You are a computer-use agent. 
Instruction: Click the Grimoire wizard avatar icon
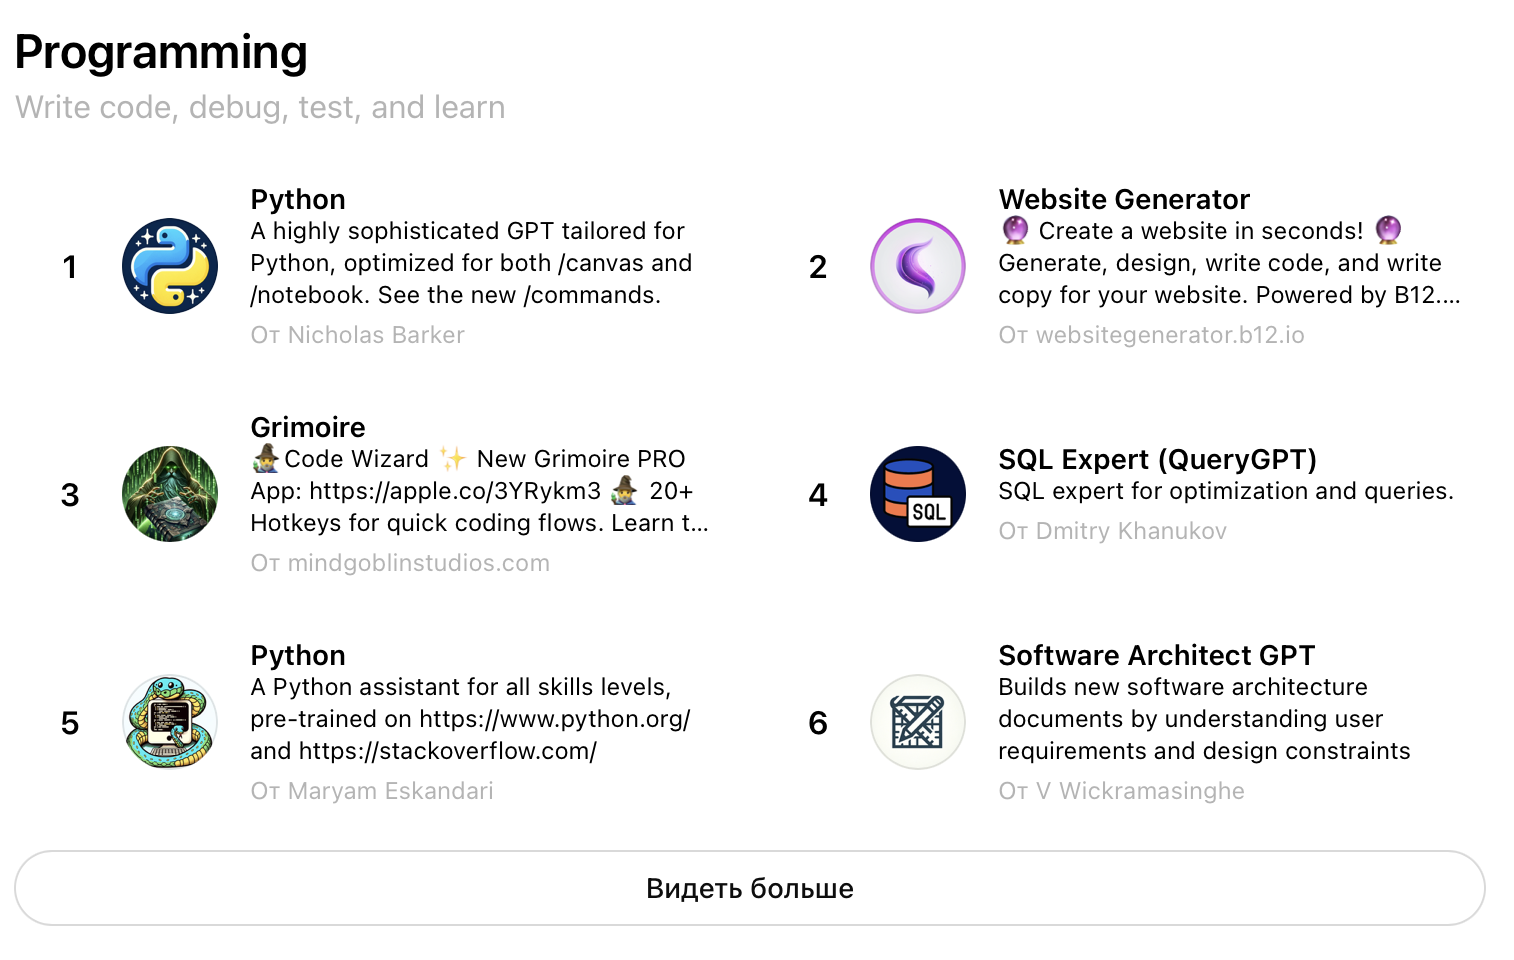click(170, 494)
